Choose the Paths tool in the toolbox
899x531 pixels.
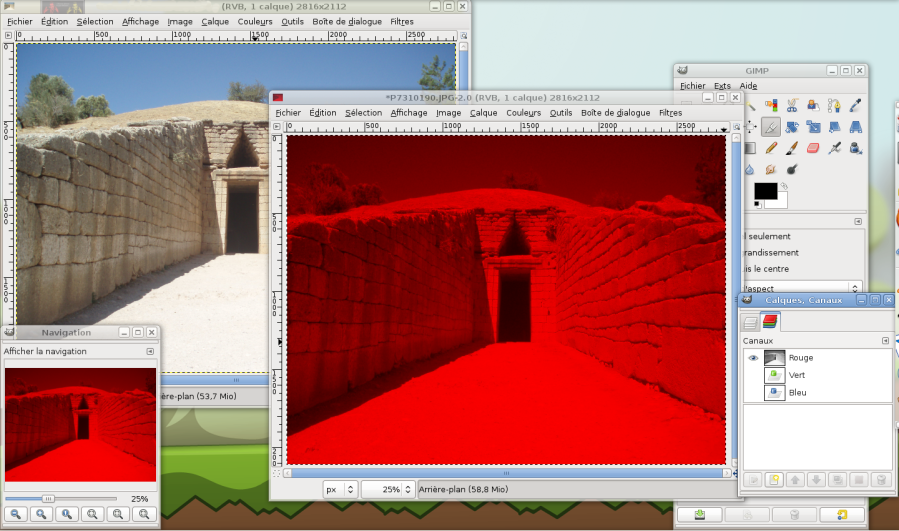(x=834, y=104)
